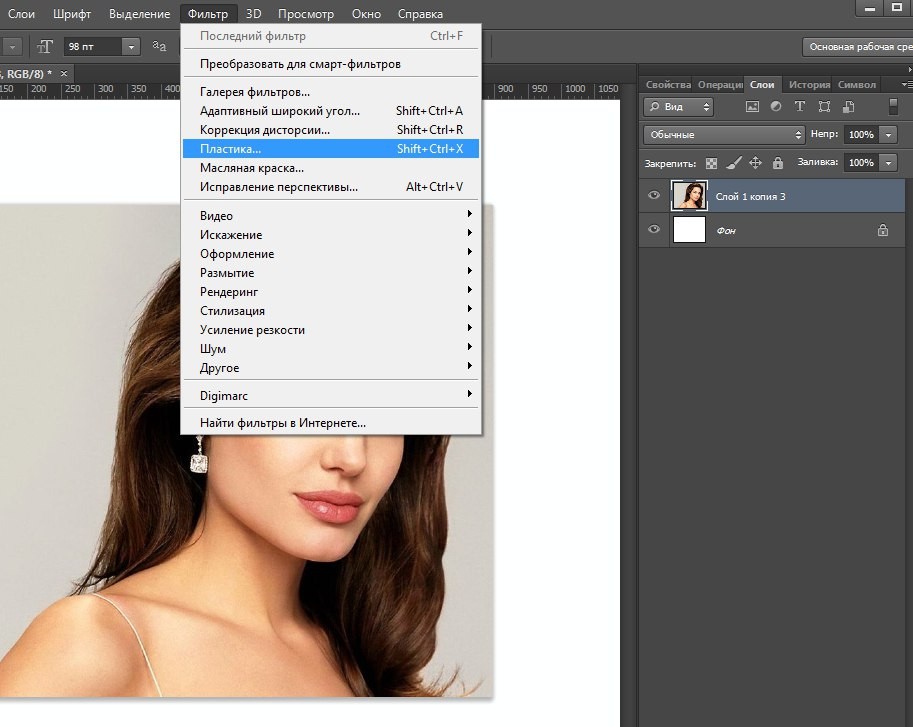The image size is (913, 727).
Task: Toggle the layer filtering switch
Action: click(893, 107)
